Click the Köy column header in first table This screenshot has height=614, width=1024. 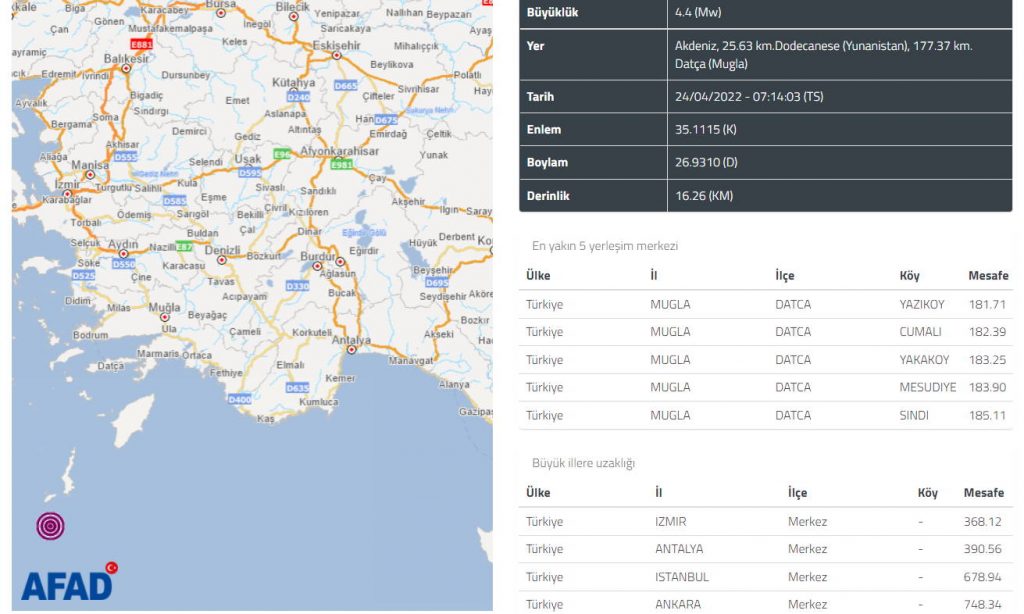(x=909, y=276)
